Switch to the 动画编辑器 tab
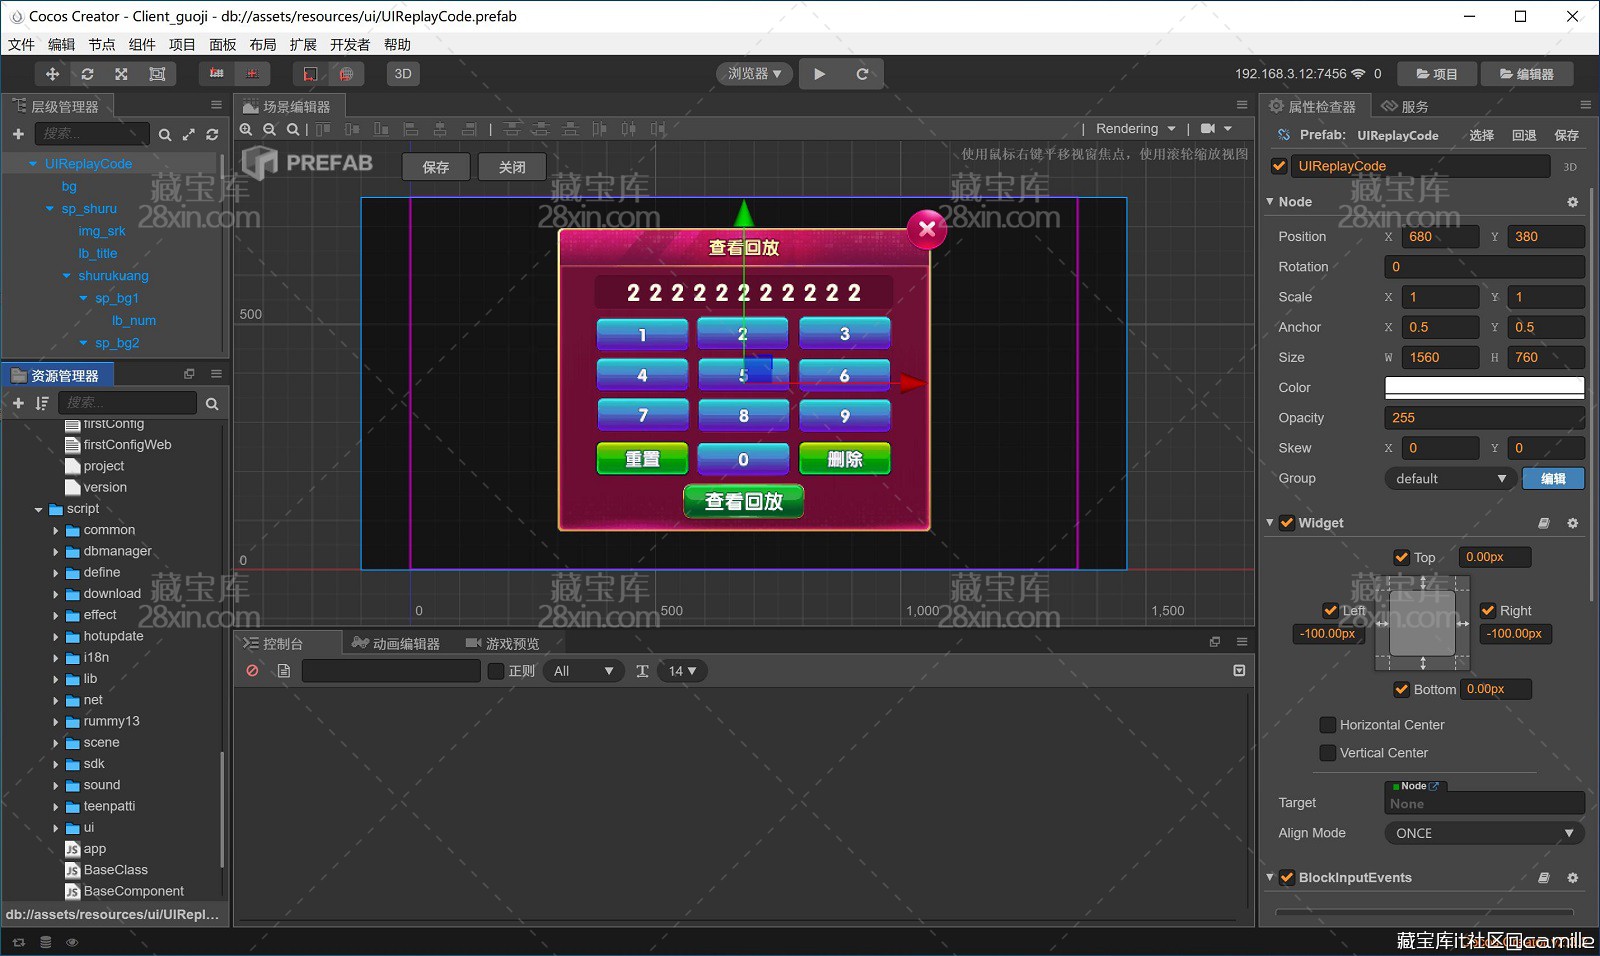Screen dimensions: 1600x956 click(x=397, y=643)
